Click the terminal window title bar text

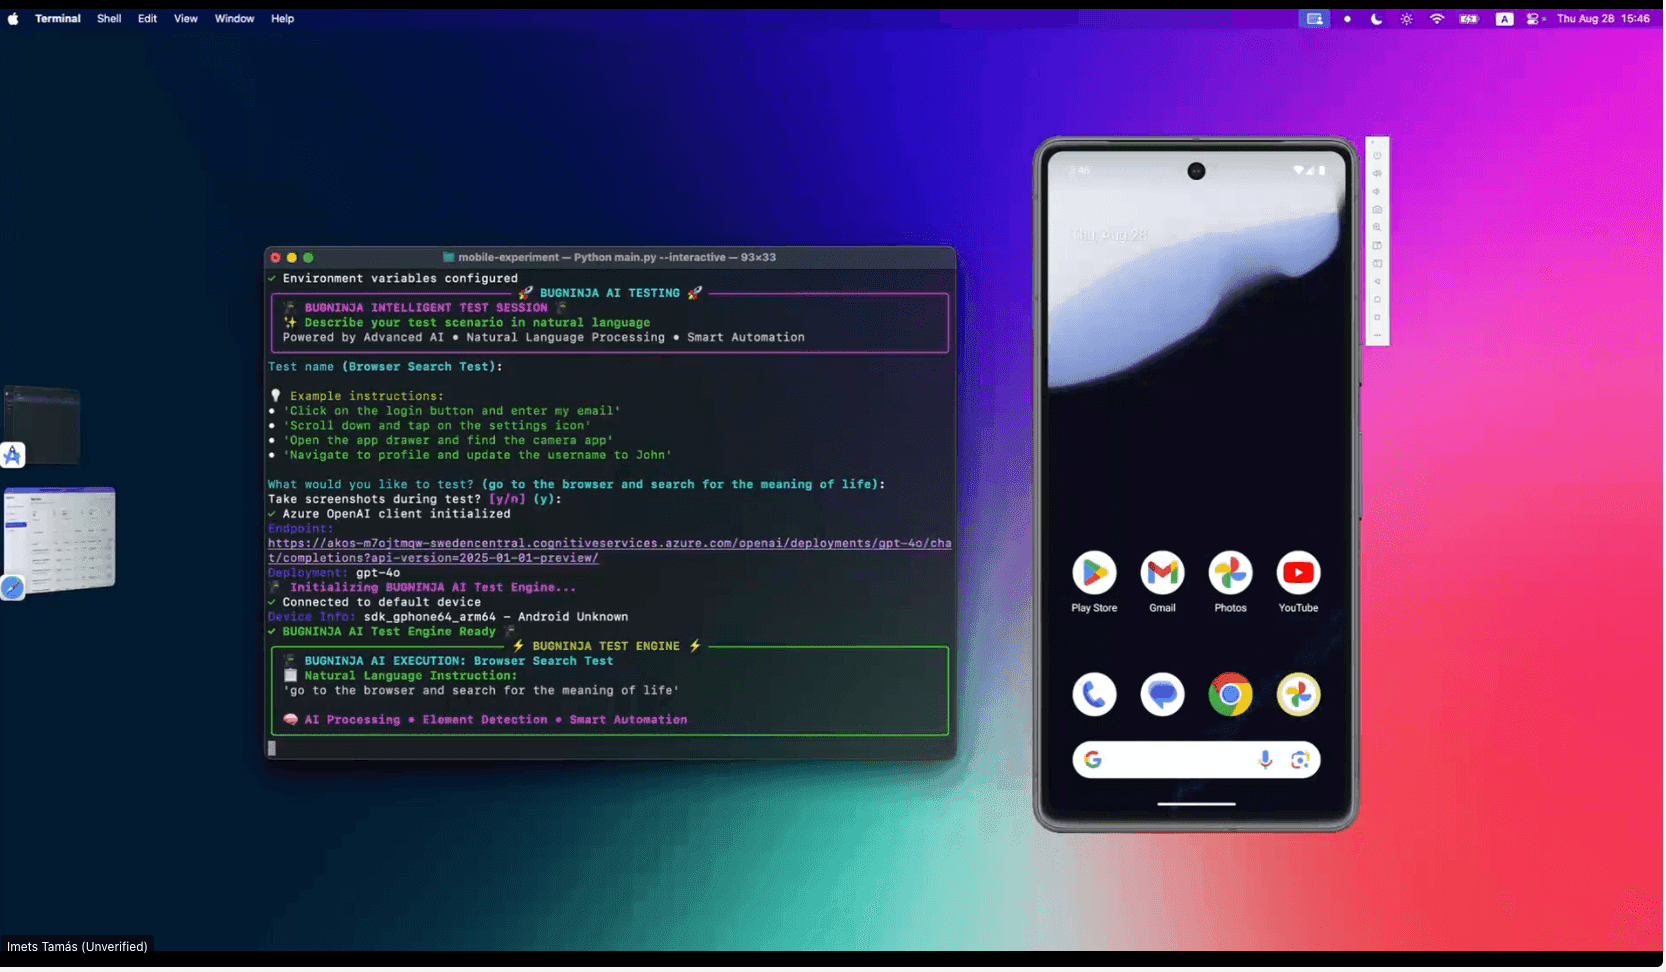click(x=618, y=258)
